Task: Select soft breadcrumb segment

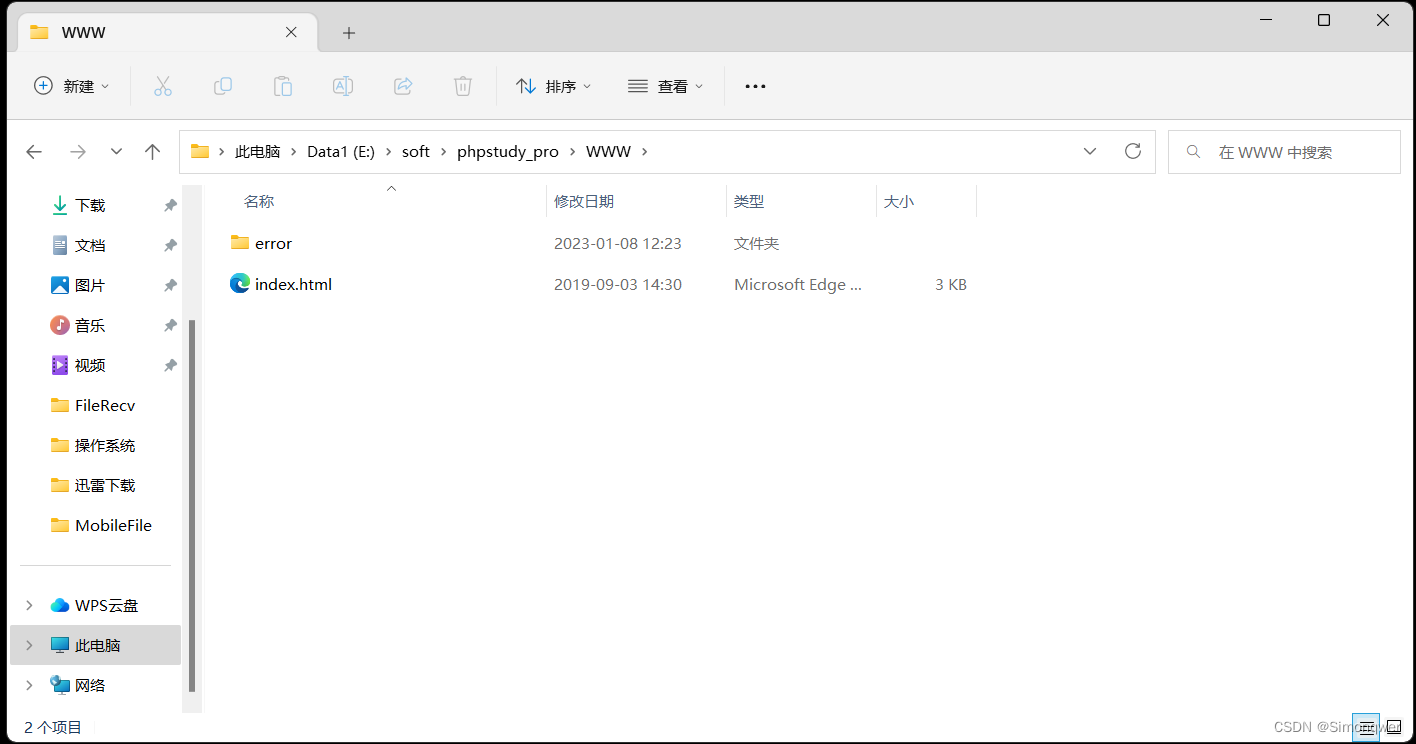Action: 416,152
